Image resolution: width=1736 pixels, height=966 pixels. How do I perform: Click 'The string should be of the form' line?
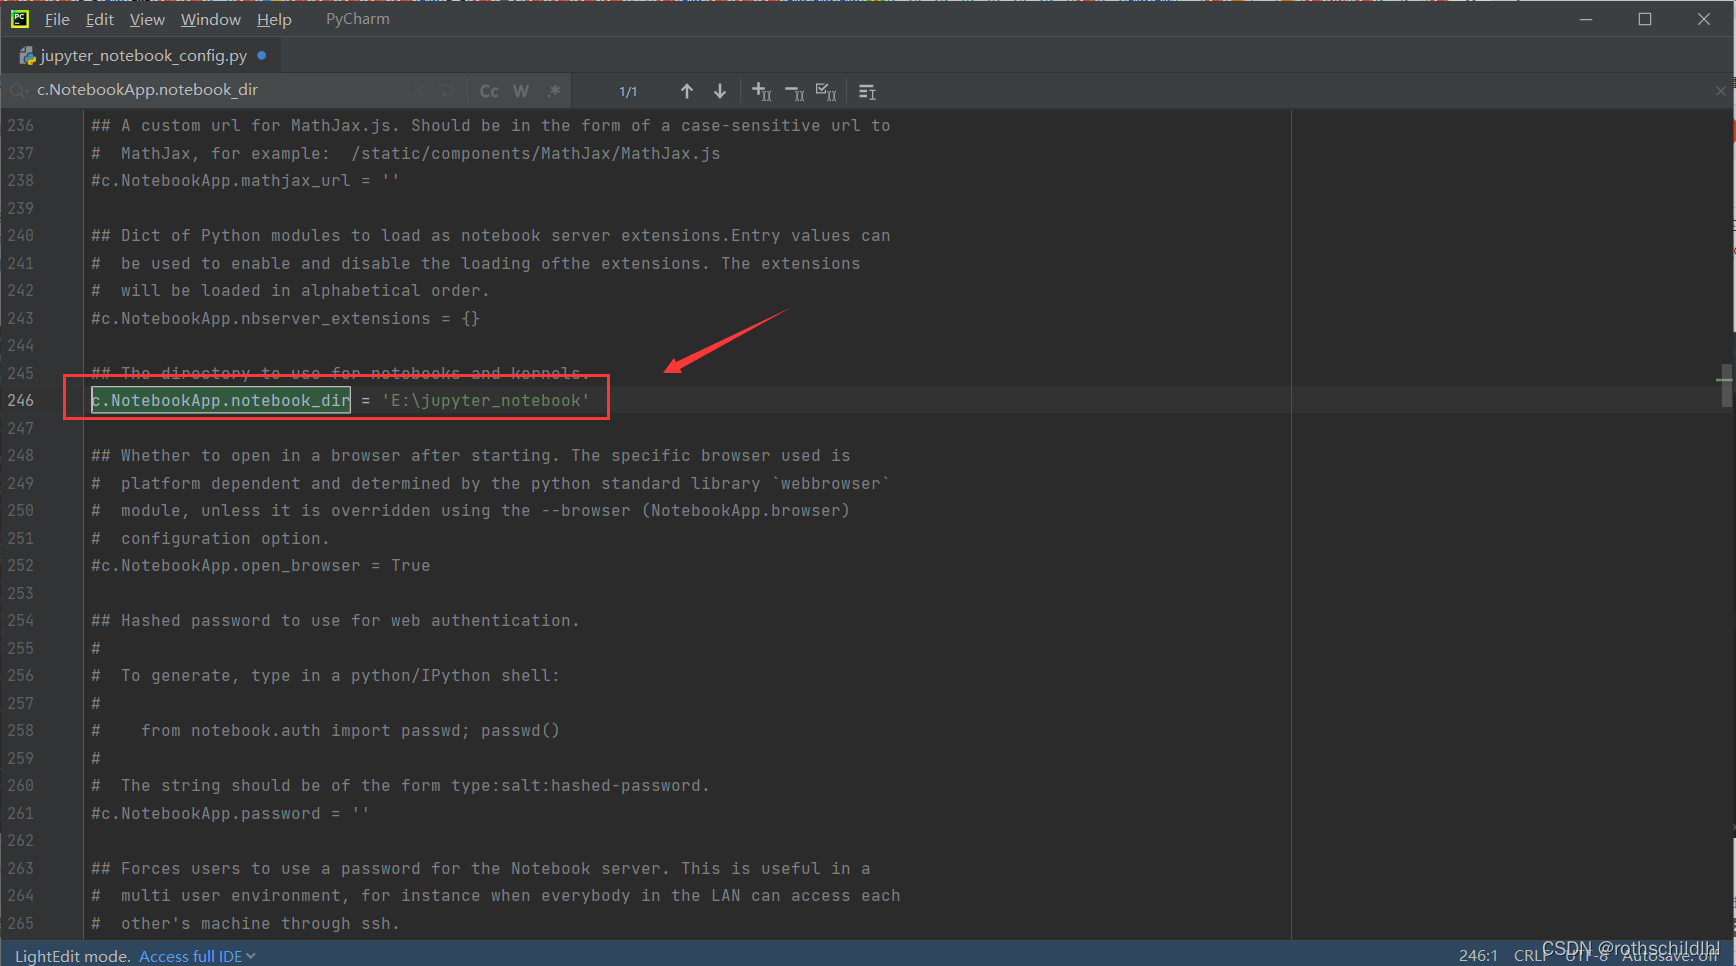(x=400, y=785)
